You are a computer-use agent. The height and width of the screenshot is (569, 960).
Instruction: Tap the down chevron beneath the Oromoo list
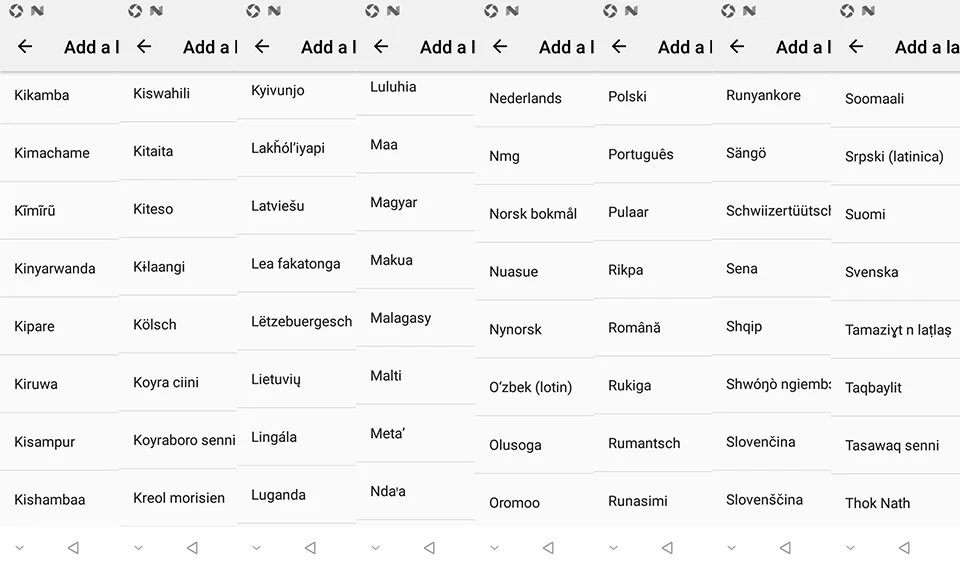[x=495, y=548]
